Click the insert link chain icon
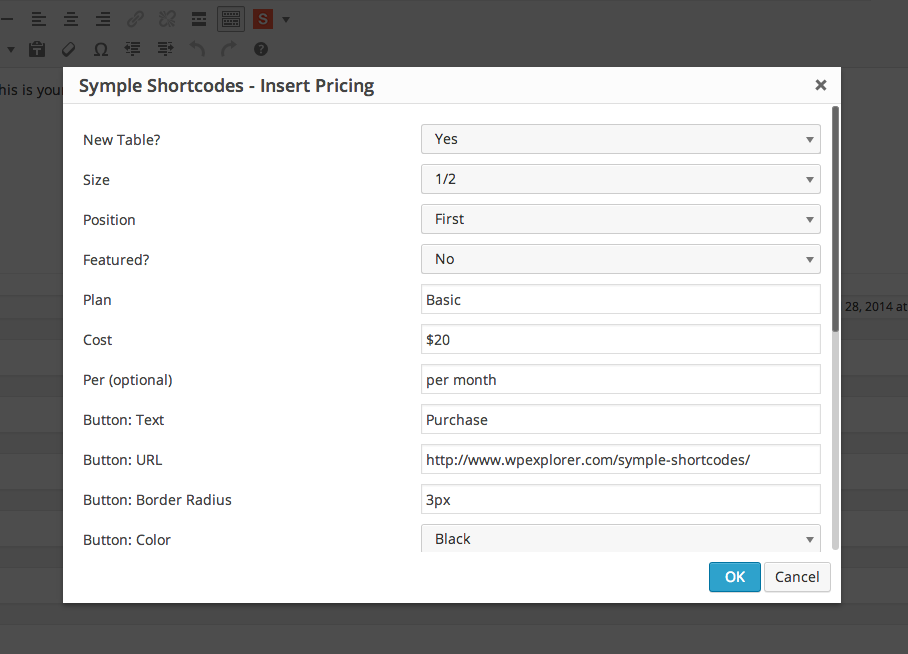 (x=136, y=19)
